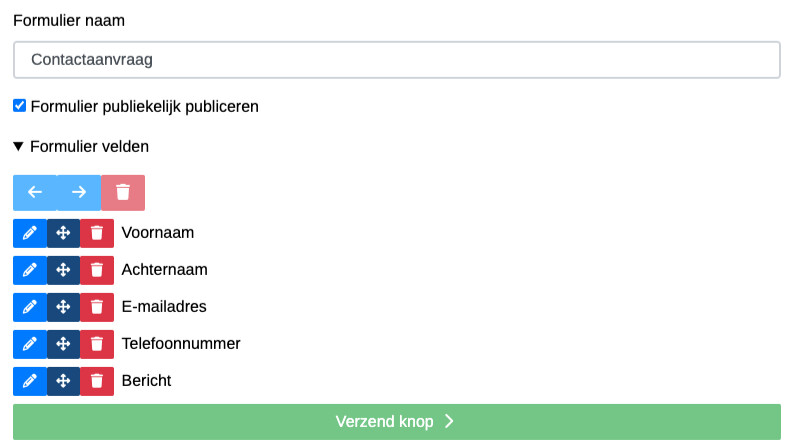
Task: Edit the Telefoonnummer field
Action: tap(30, 344)
